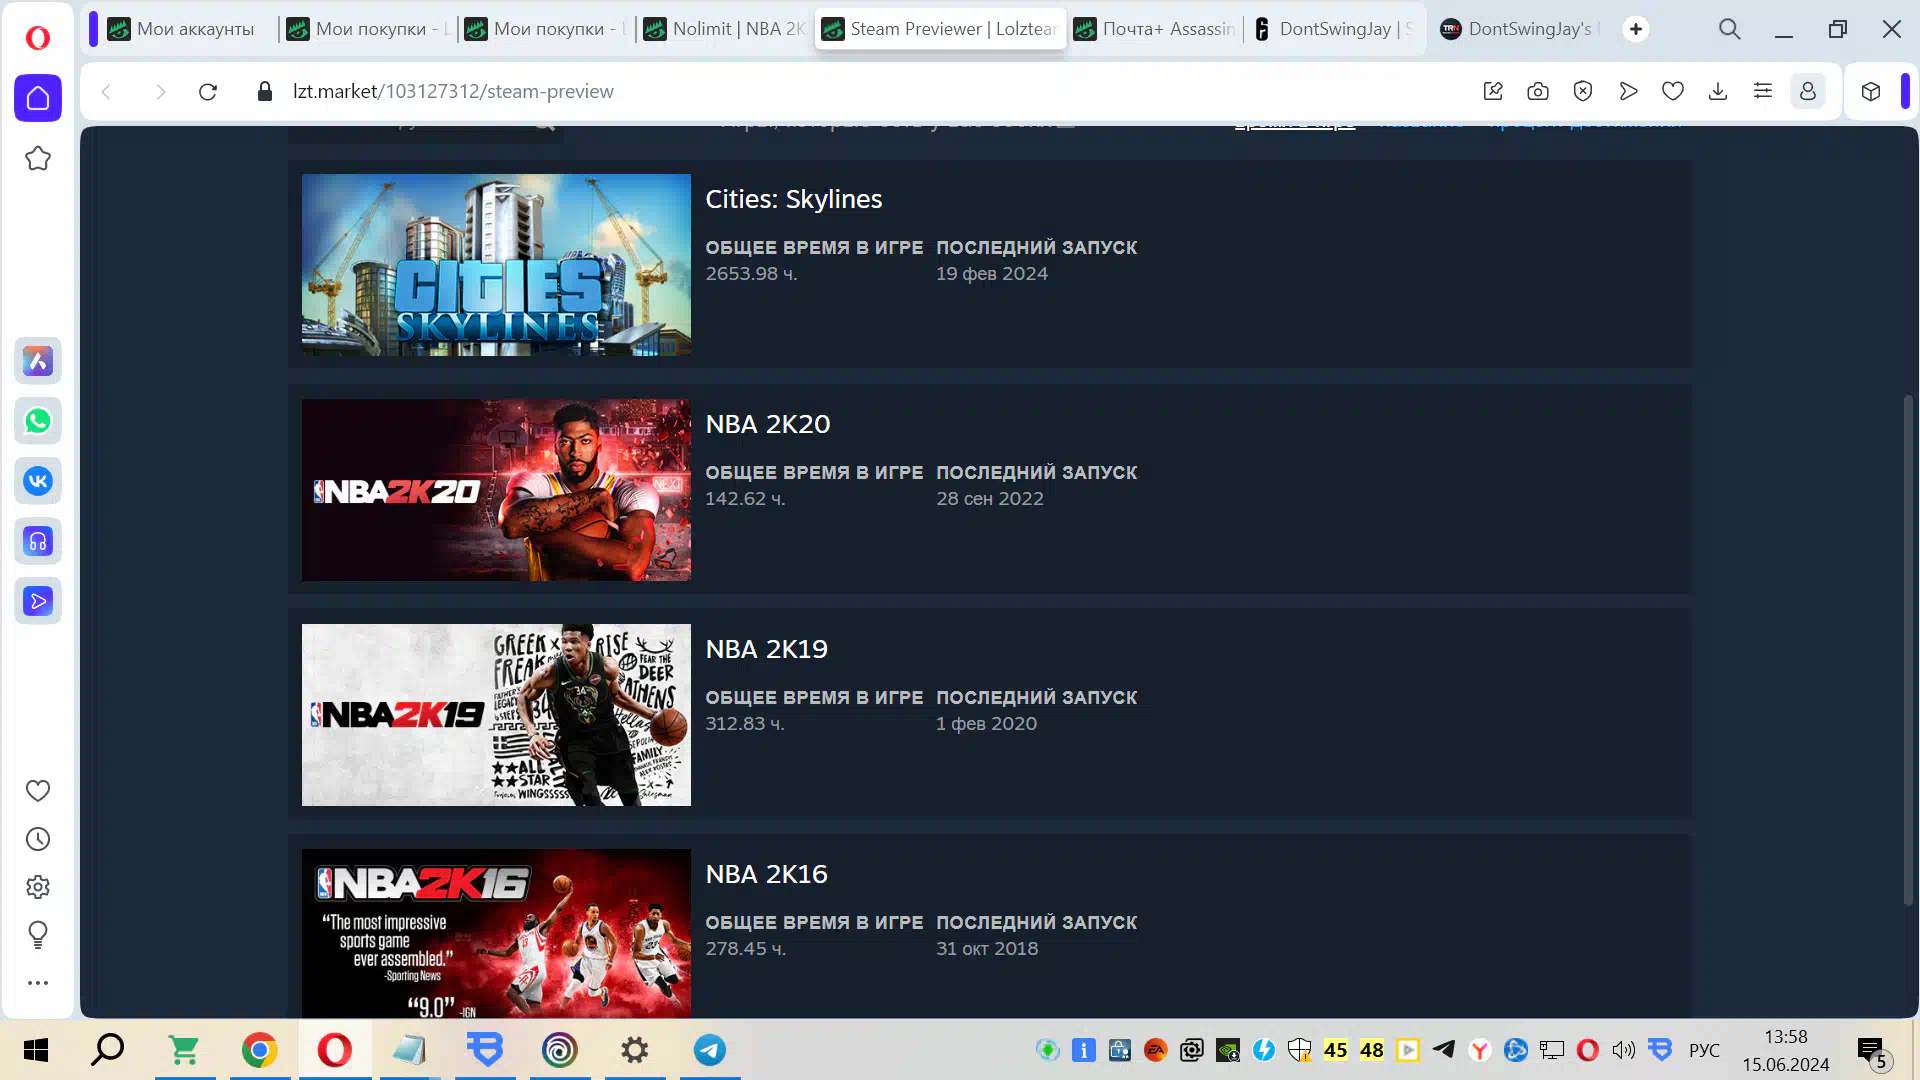Open the volume speaker tray icon

pos(1624,1050)
